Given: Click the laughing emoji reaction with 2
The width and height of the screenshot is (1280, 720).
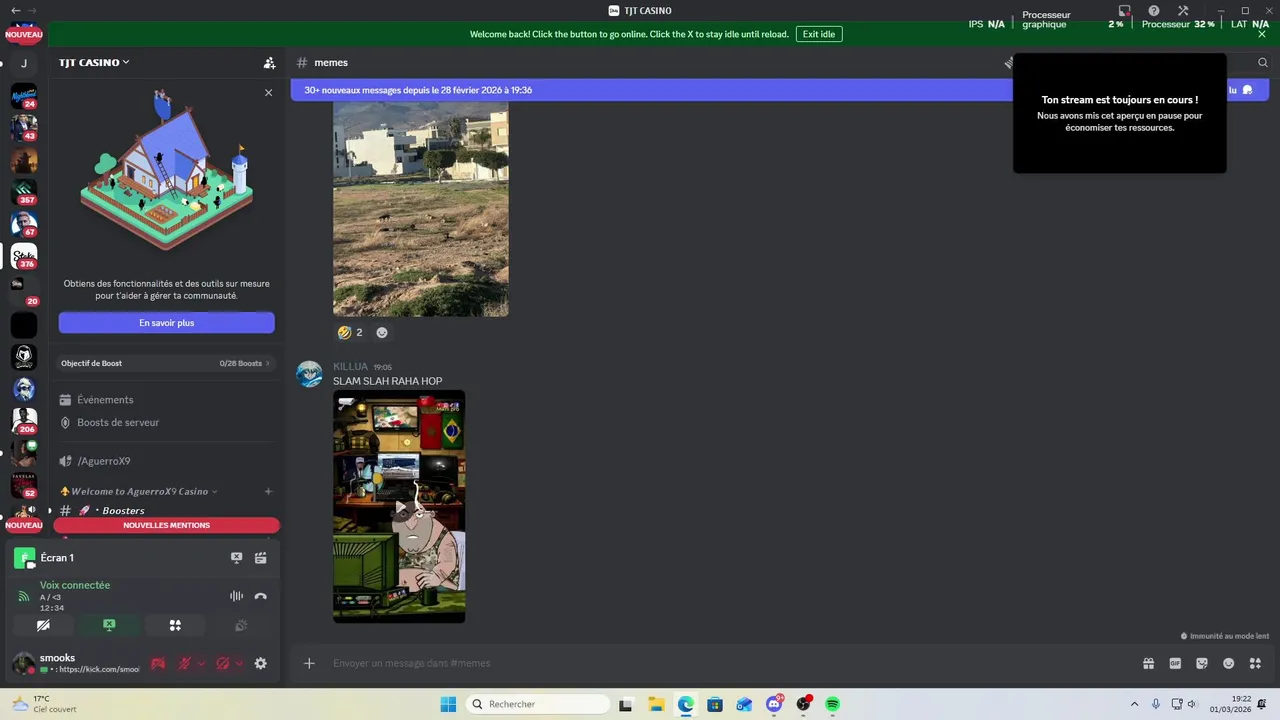Looking at the screenshot, I should click(350, 332).
